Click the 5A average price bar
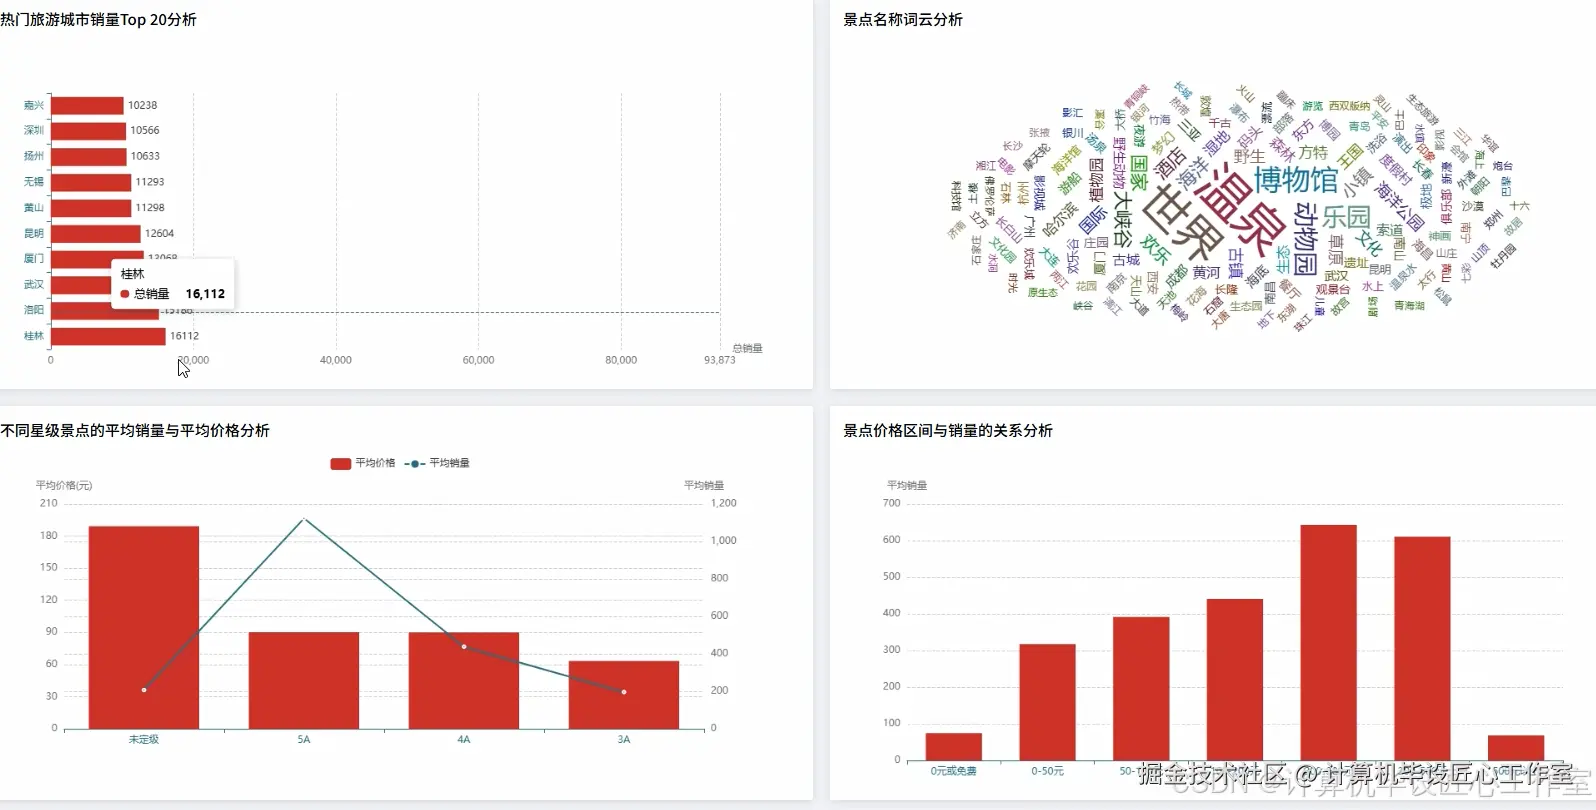Screen dimensions: 1596x810 coord(304,680)
